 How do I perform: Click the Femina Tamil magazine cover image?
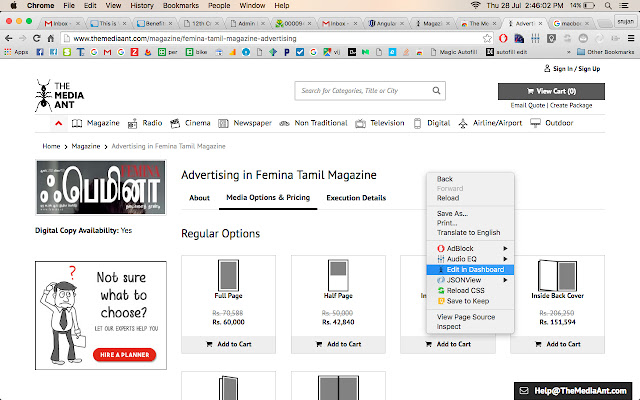pos(101,187)
